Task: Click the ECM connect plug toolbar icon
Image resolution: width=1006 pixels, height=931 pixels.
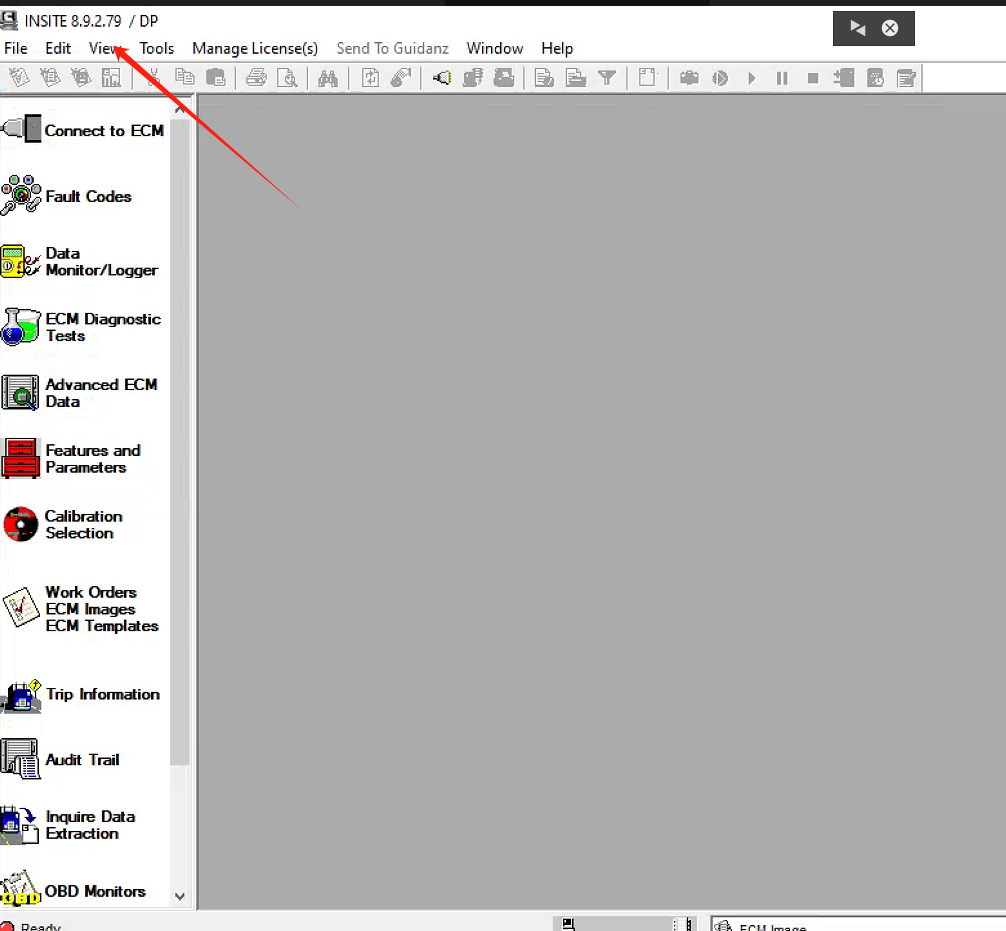Action: 442,78
